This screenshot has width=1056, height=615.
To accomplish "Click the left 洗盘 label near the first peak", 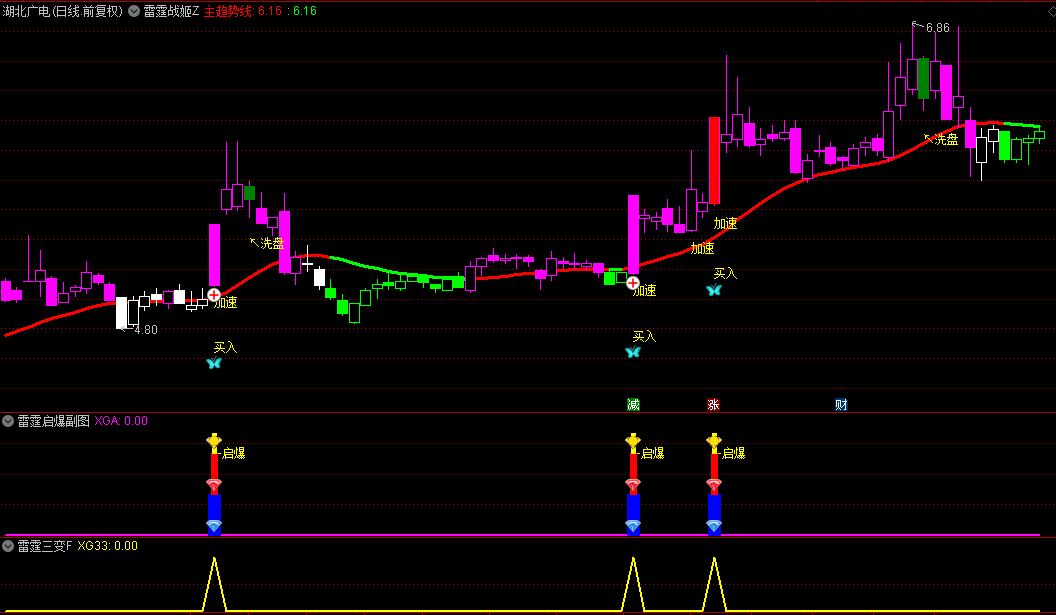I will tap(272, 243).
